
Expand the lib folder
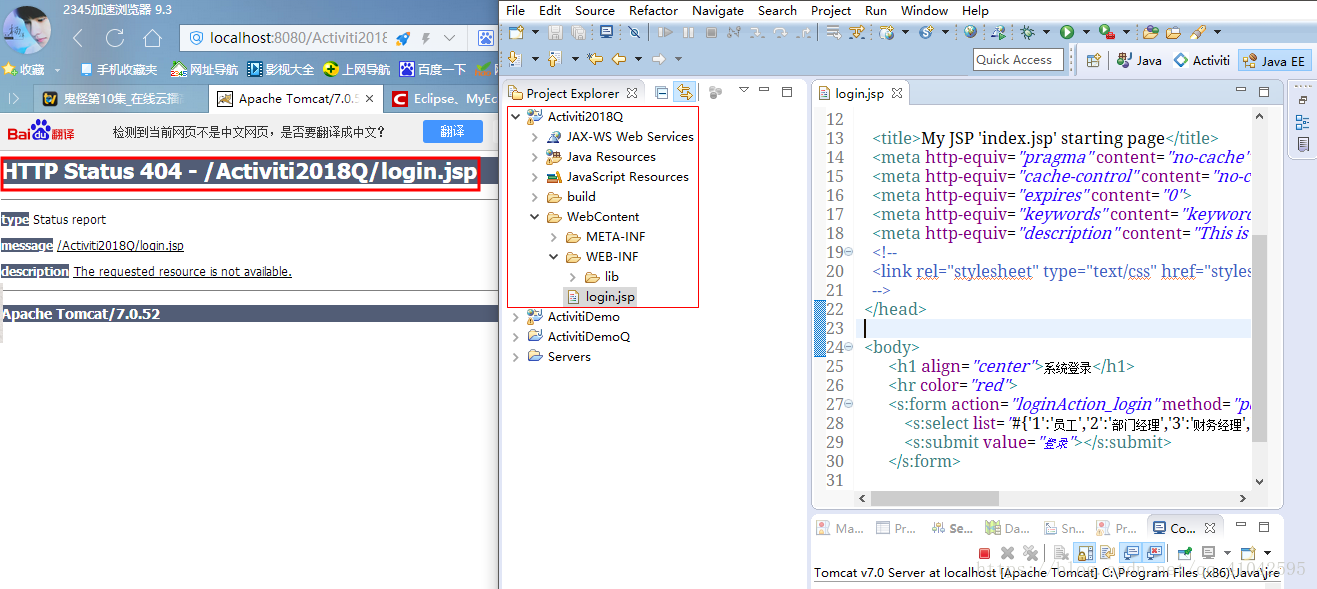[573, 277]
